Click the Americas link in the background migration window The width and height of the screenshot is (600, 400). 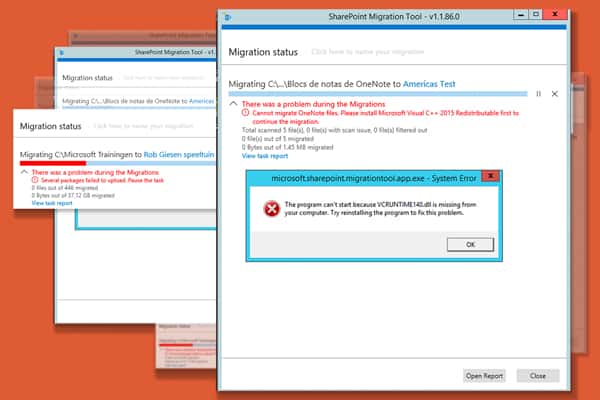click(201, 101)
